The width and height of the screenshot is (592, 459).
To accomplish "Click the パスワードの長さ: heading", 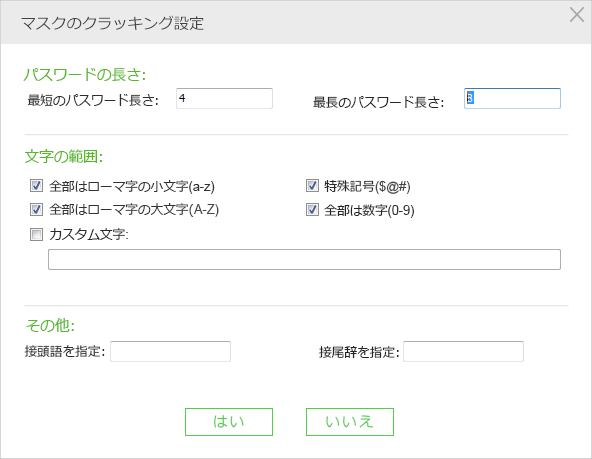I will pos(85,74).
